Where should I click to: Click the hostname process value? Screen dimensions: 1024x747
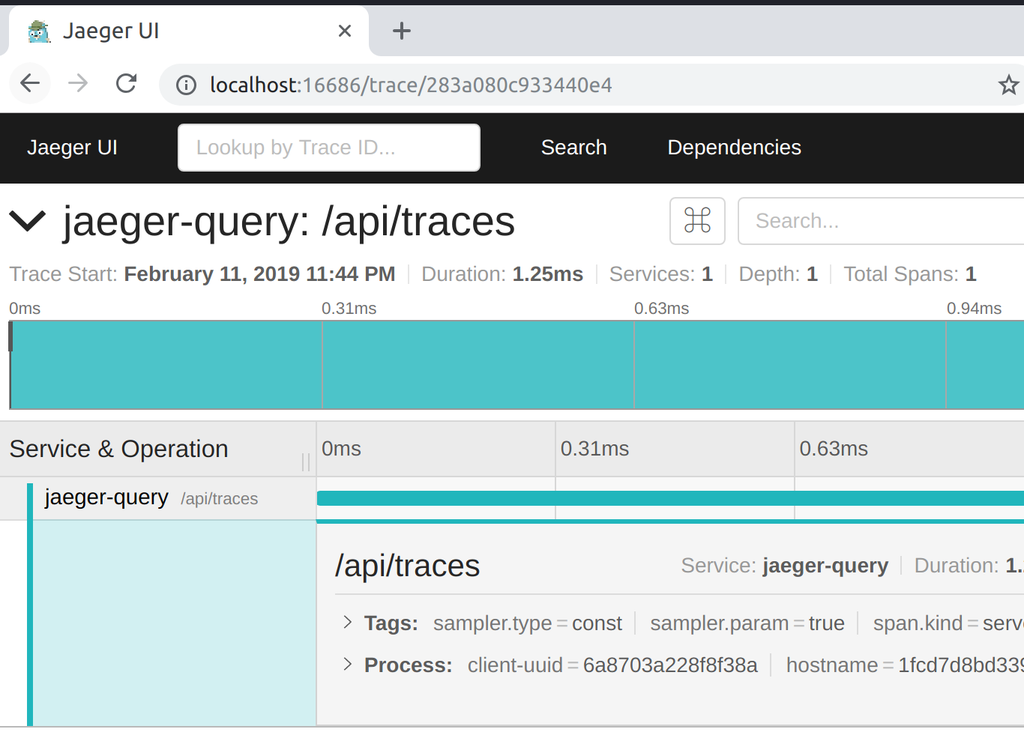[961, 665]
